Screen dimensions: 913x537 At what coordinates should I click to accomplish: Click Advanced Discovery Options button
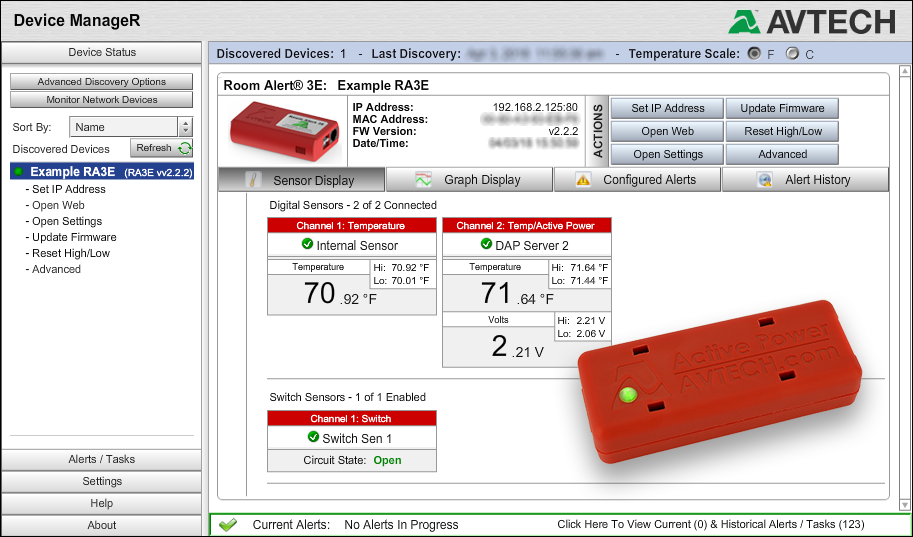click(101, 82)
